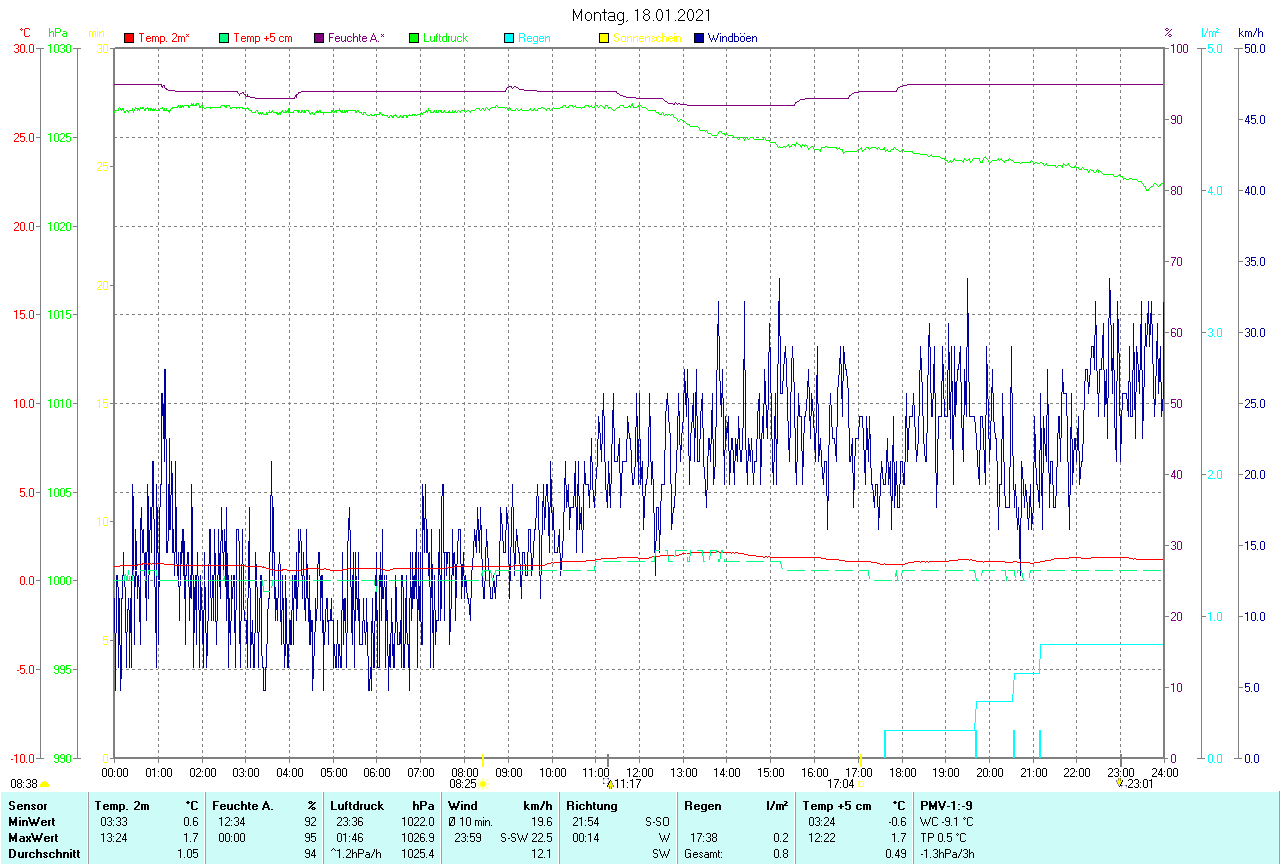Select the 'Luftdruck' legend label
The height and width of the screenshot is (864, 1280).
click(445, 38)
